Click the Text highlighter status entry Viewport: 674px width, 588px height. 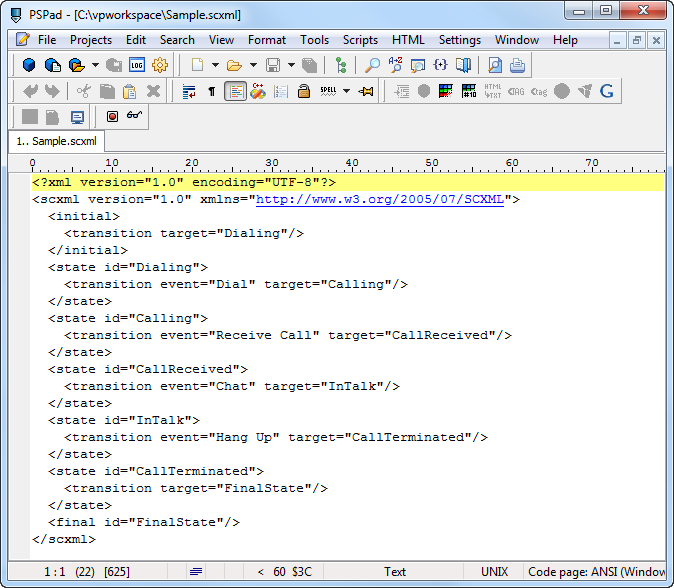tap(395, 572)
